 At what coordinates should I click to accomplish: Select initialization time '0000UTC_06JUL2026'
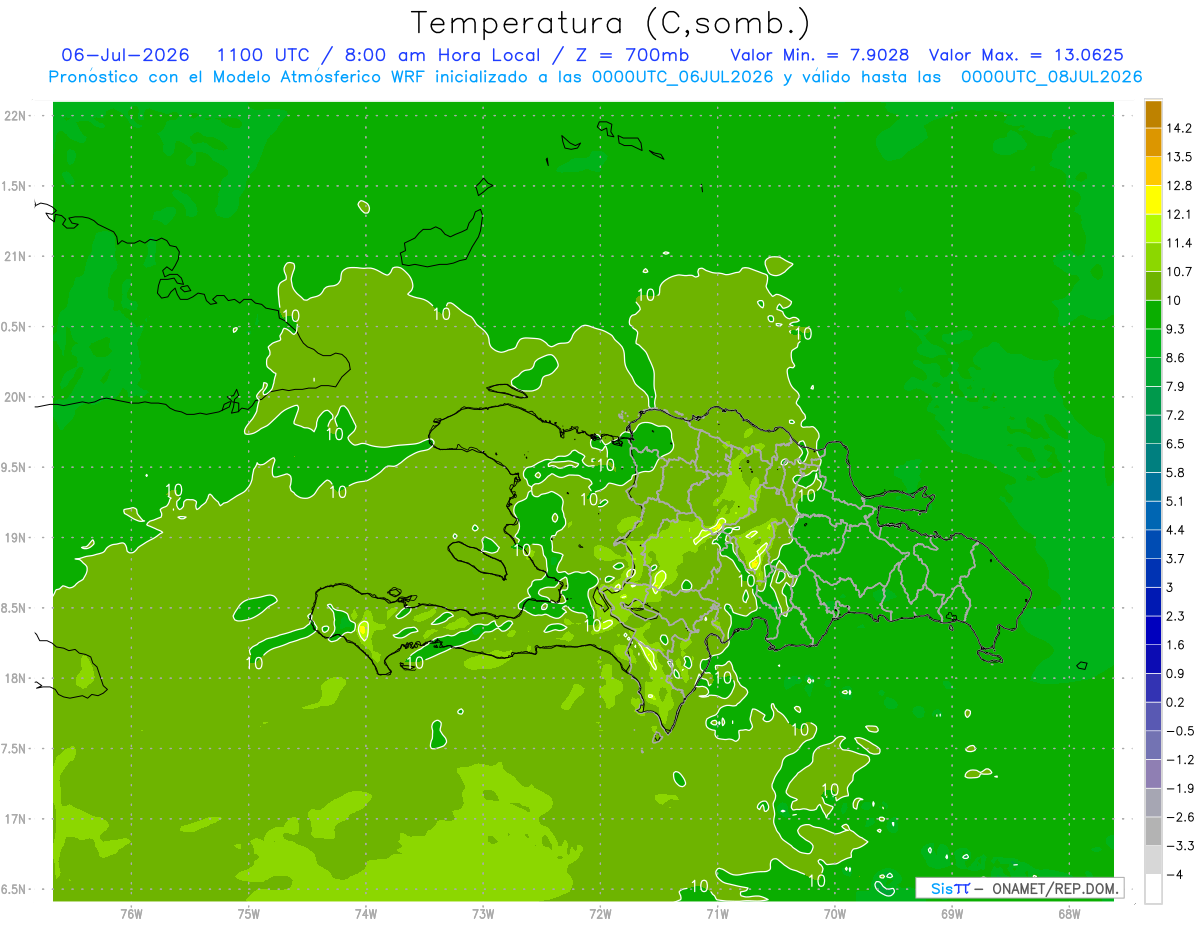click(x=683, y=77)
